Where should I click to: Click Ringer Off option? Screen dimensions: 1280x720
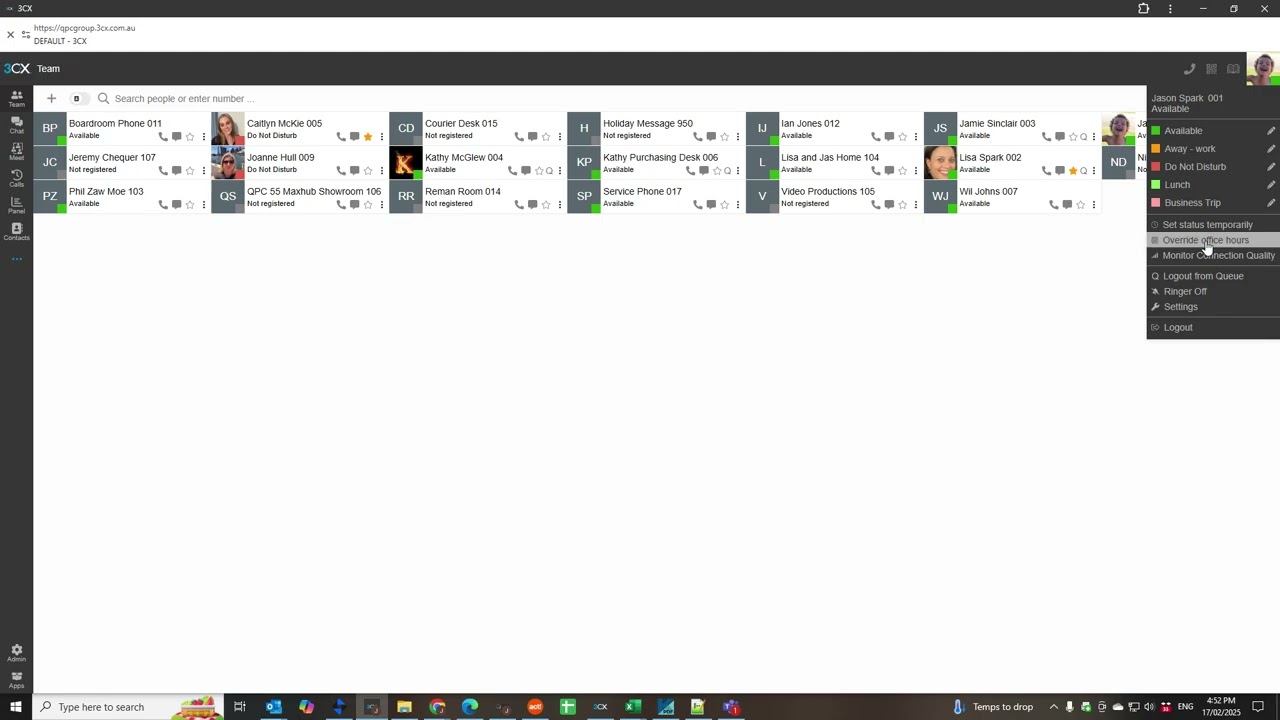1185,292
